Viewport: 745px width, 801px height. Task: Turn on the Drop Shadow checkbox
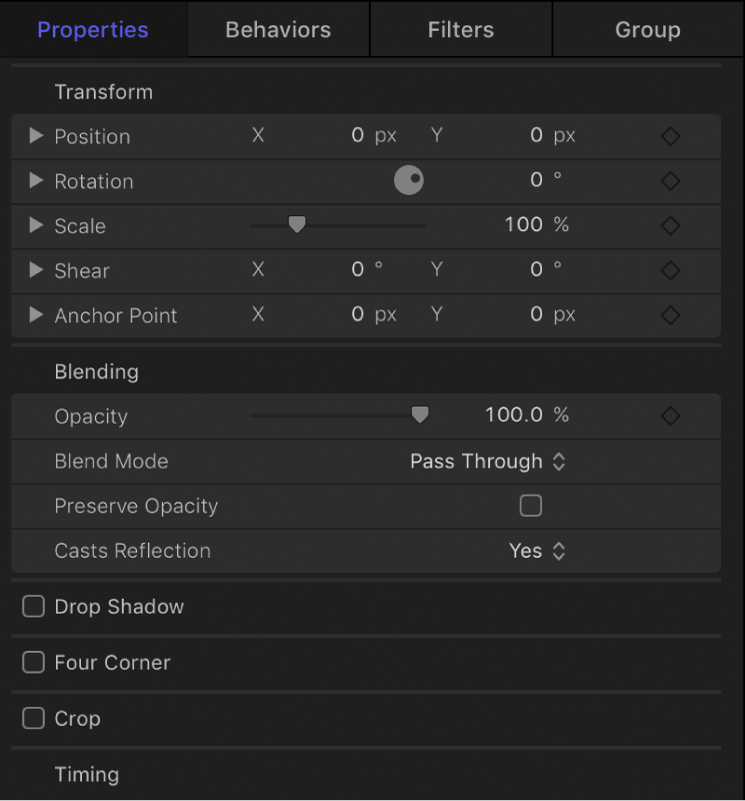point(34,607)
